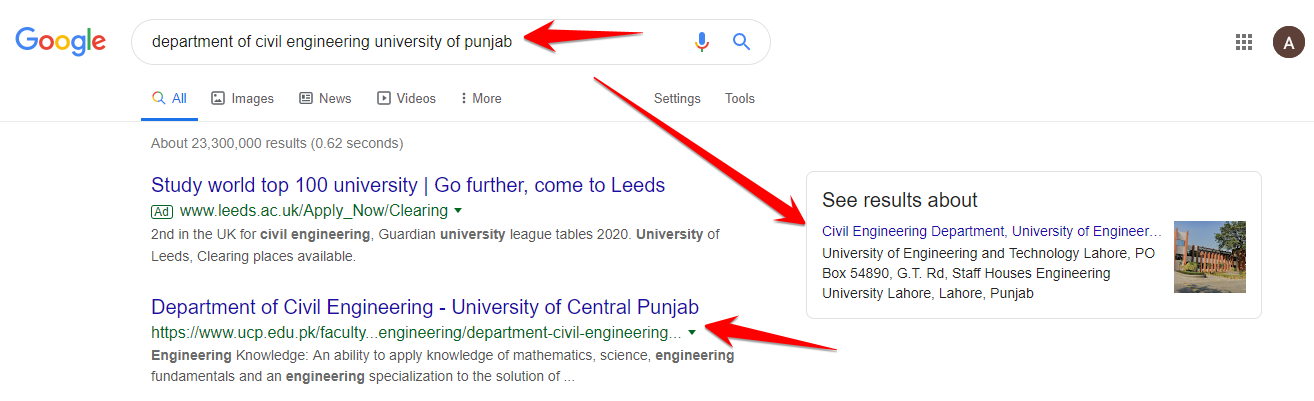Open the Leeds university ad link
Screen dimensions: 1314x401
click(408, 185)
